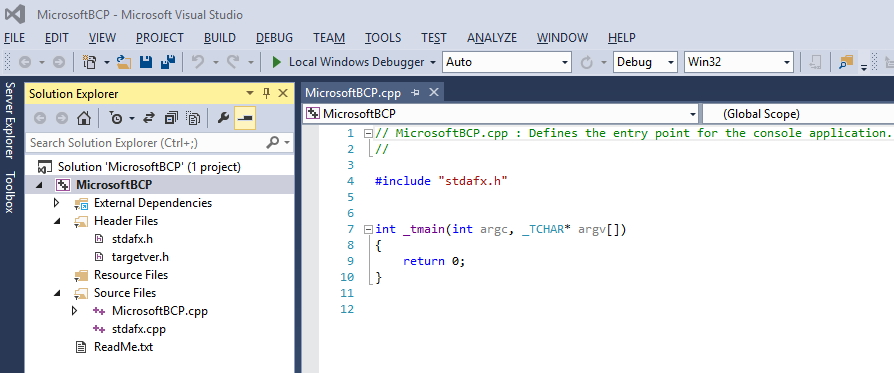Click Local Windows Debugger button
This screenshot has width=894, height=373.
pyautogui.click(x=356, y=62)
